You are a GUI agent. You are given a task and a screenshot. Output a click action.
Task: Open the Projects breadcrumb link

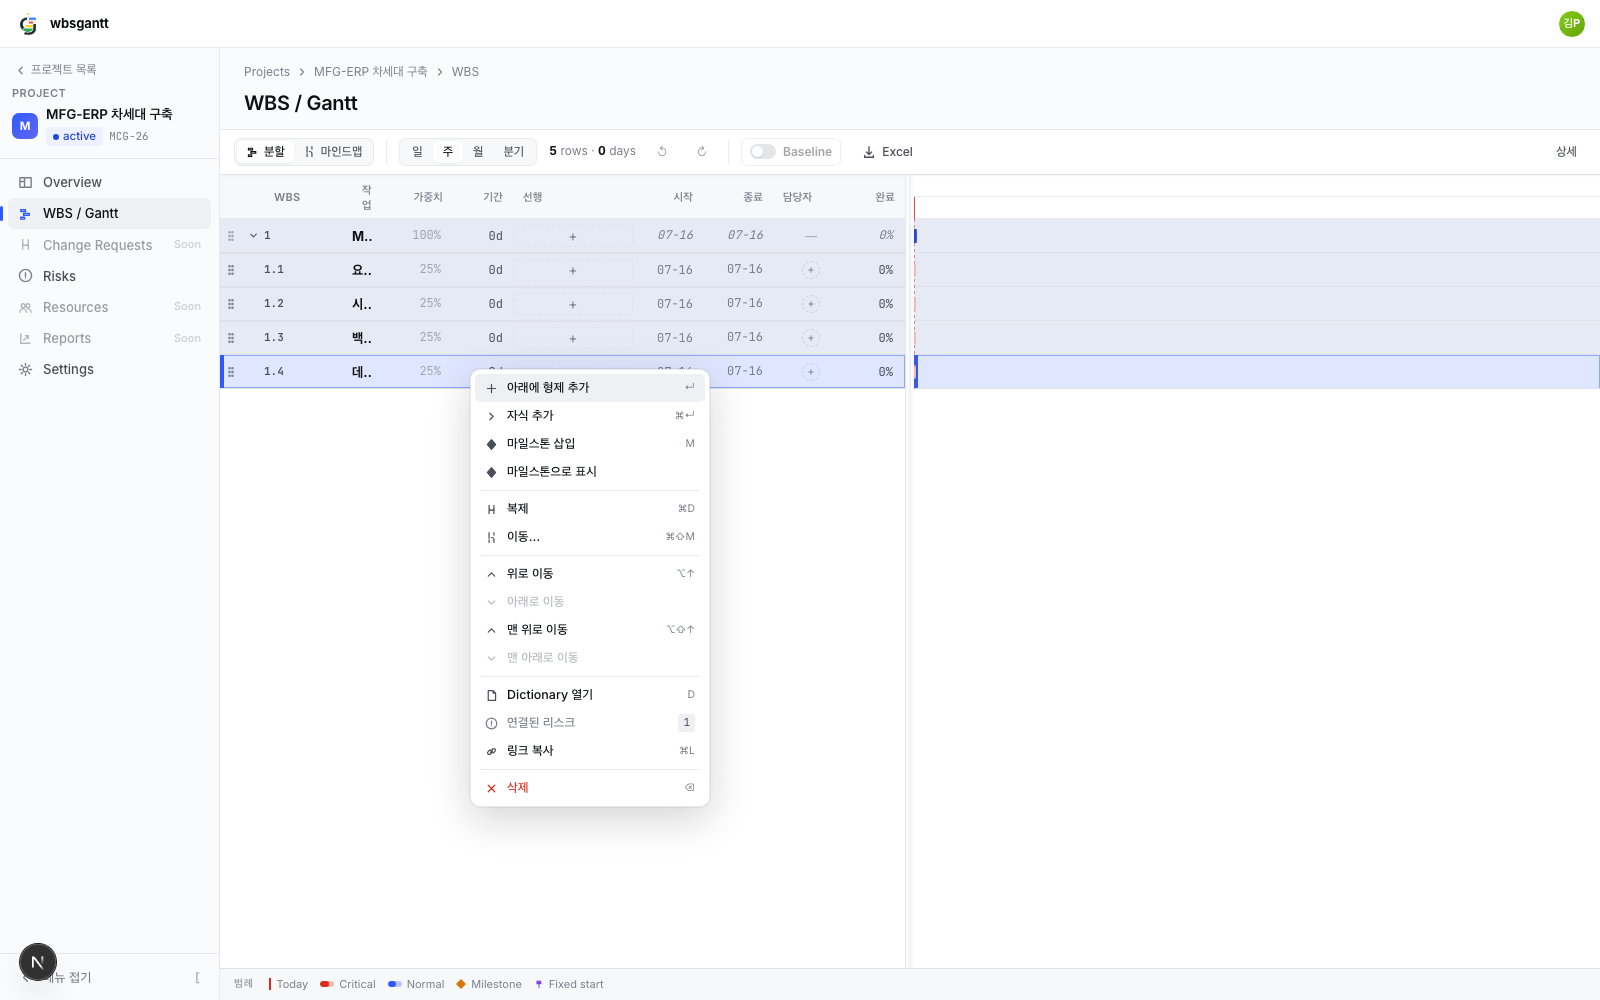267,72
